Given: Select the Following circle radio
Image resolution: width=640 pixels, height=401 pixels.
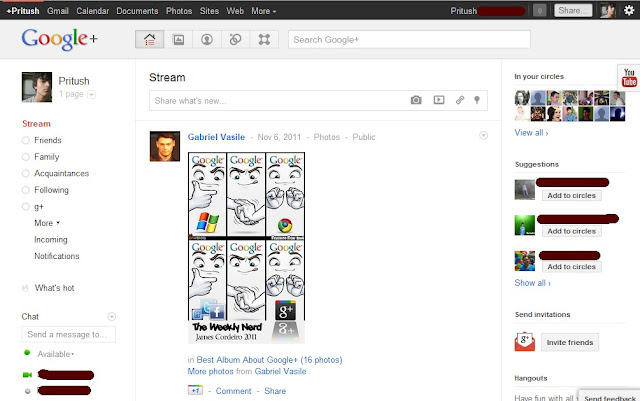Looking at the screenshot, I should pos(26,190).
